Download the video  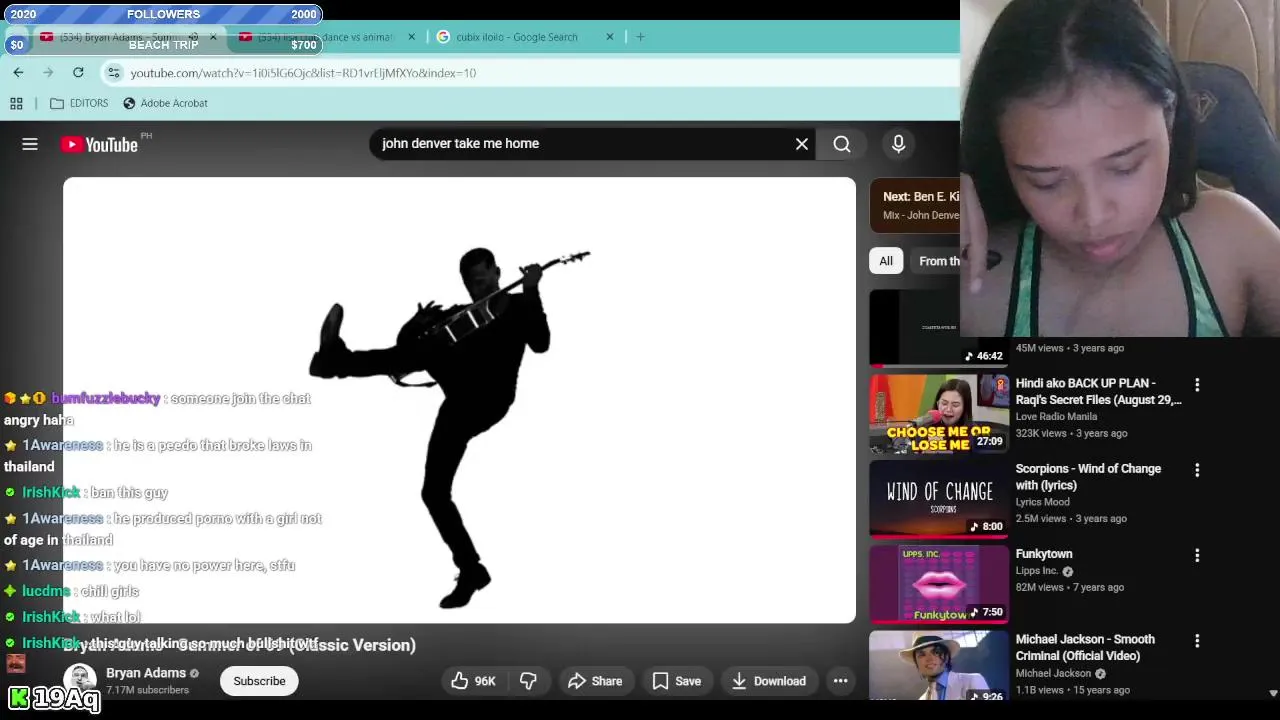[x=769, y=681]
